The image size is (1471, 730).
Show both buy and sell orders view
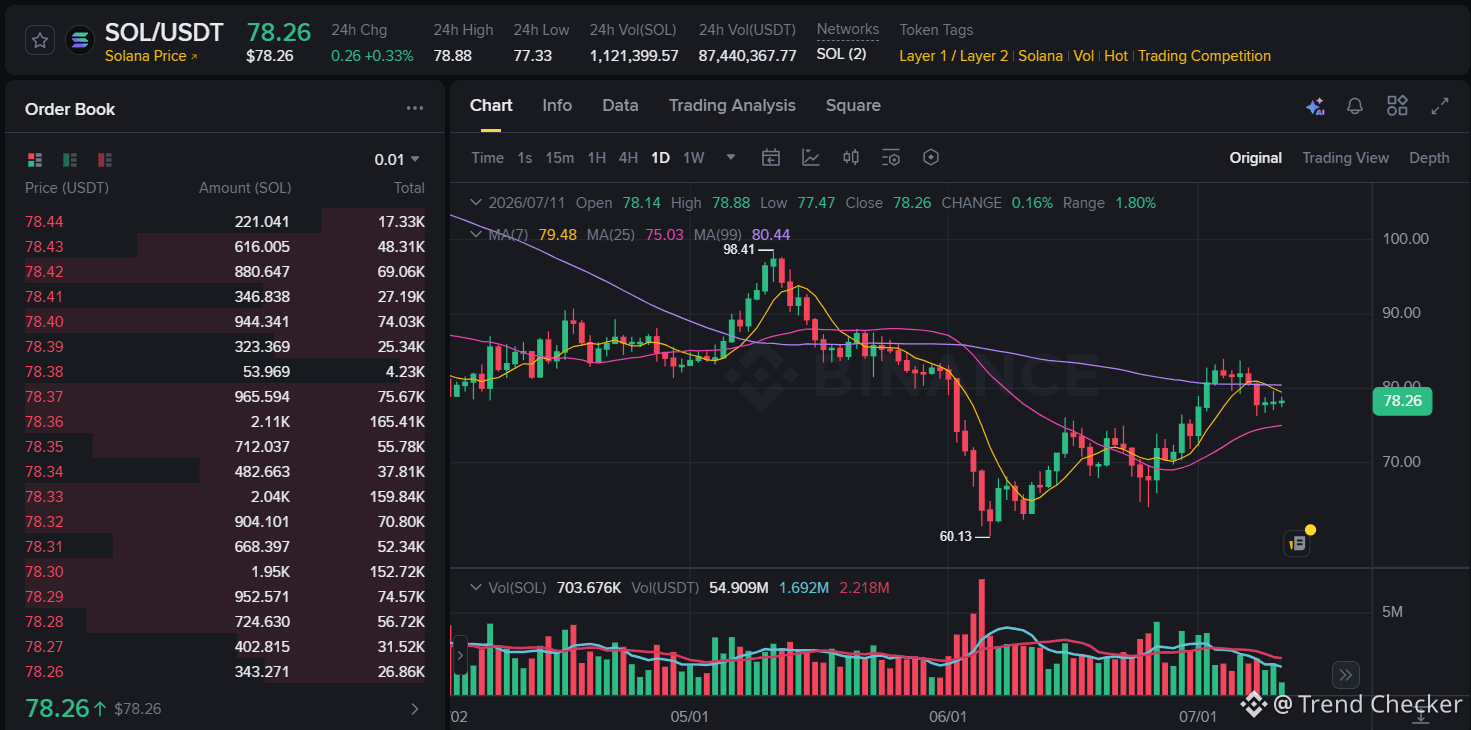click(35, 160)
